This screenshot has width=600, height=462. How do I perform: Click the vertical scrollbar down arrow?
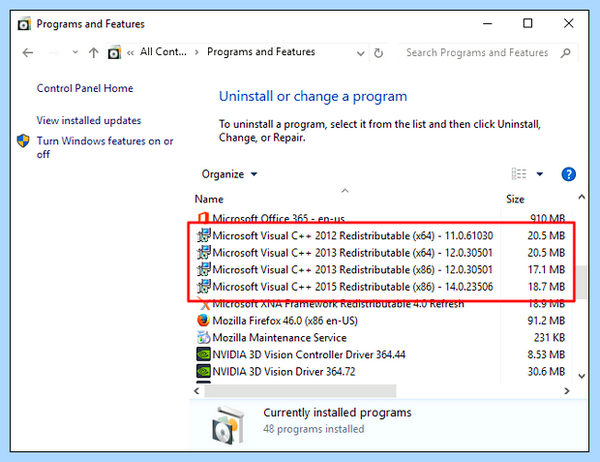582,376
